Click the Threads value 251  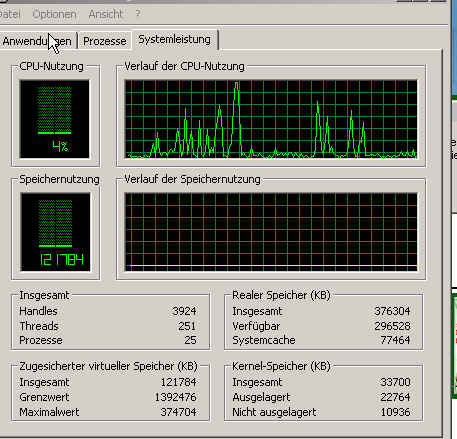(x=187, y=326)
